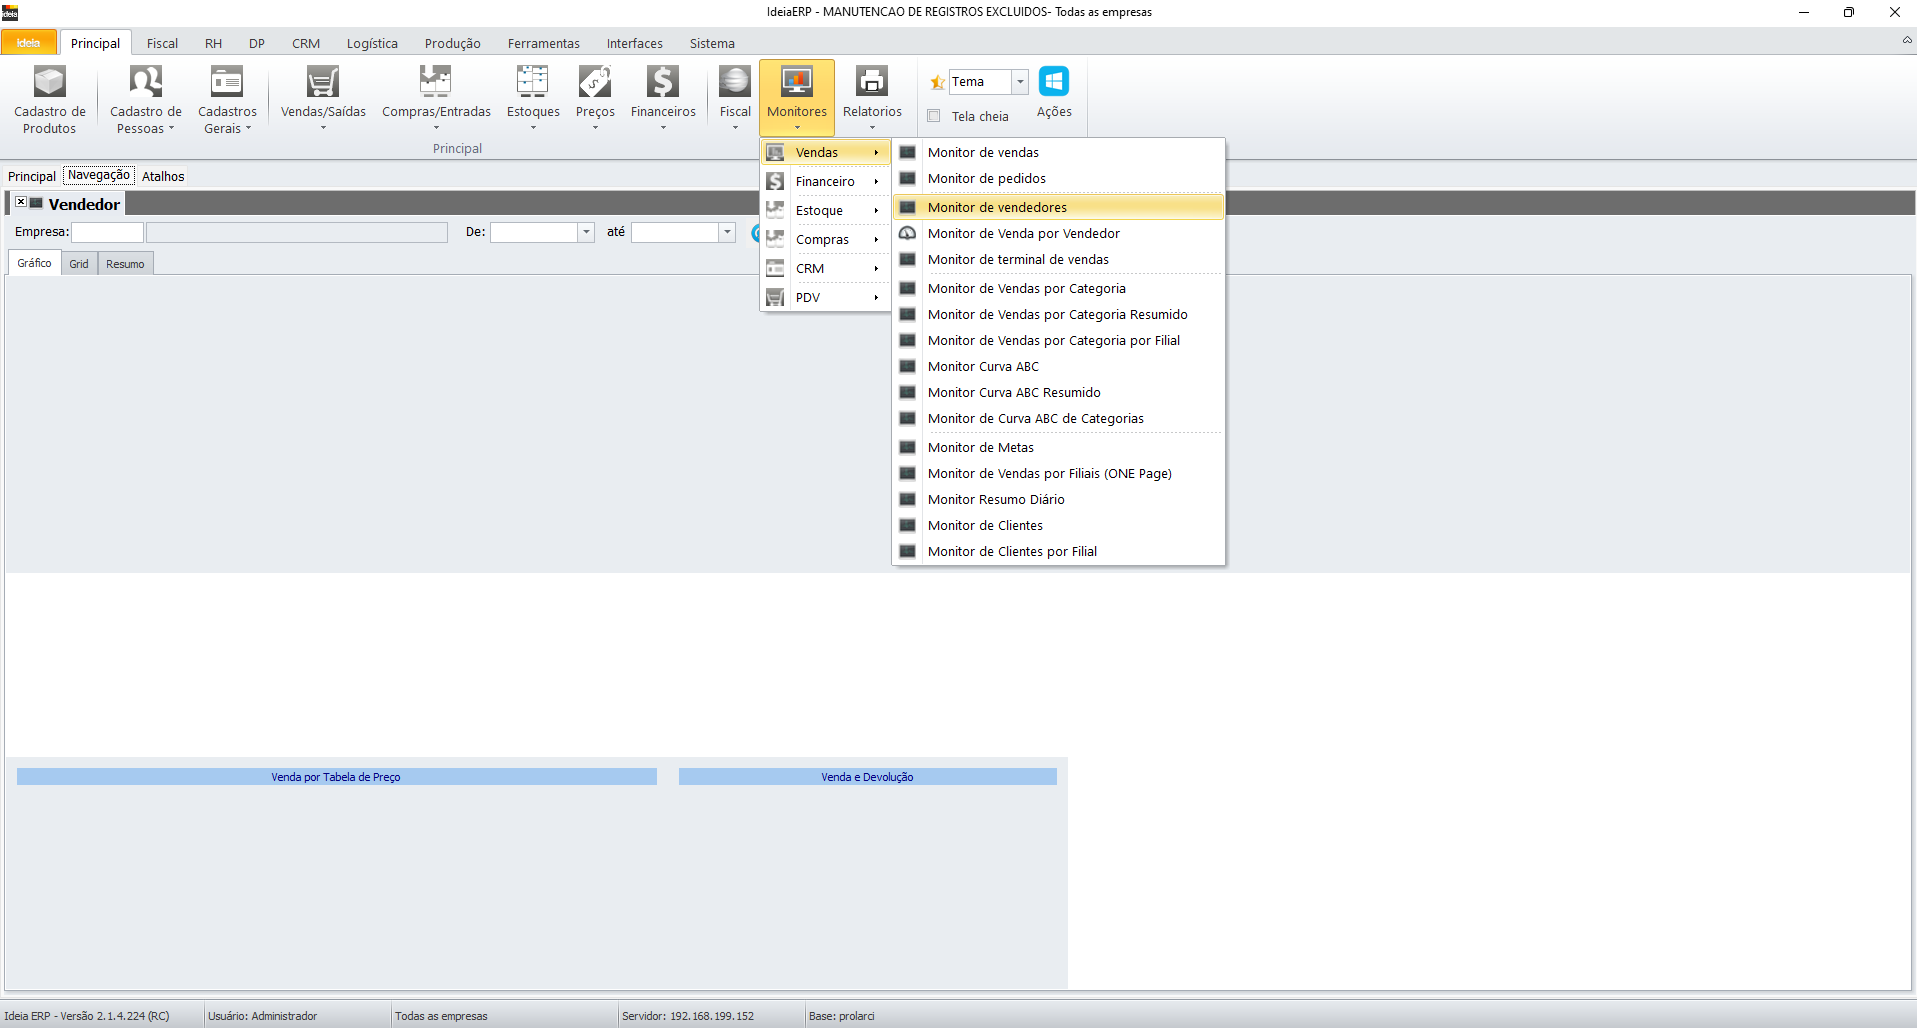1917x1028 pixels.
Task: Close the Vendedor panel with X box
Action: [20, 202]
